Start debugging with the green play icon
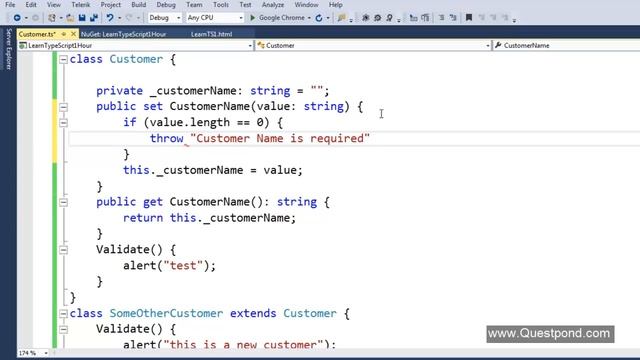The width and height of the screenshot is (640, 360). 252,18
